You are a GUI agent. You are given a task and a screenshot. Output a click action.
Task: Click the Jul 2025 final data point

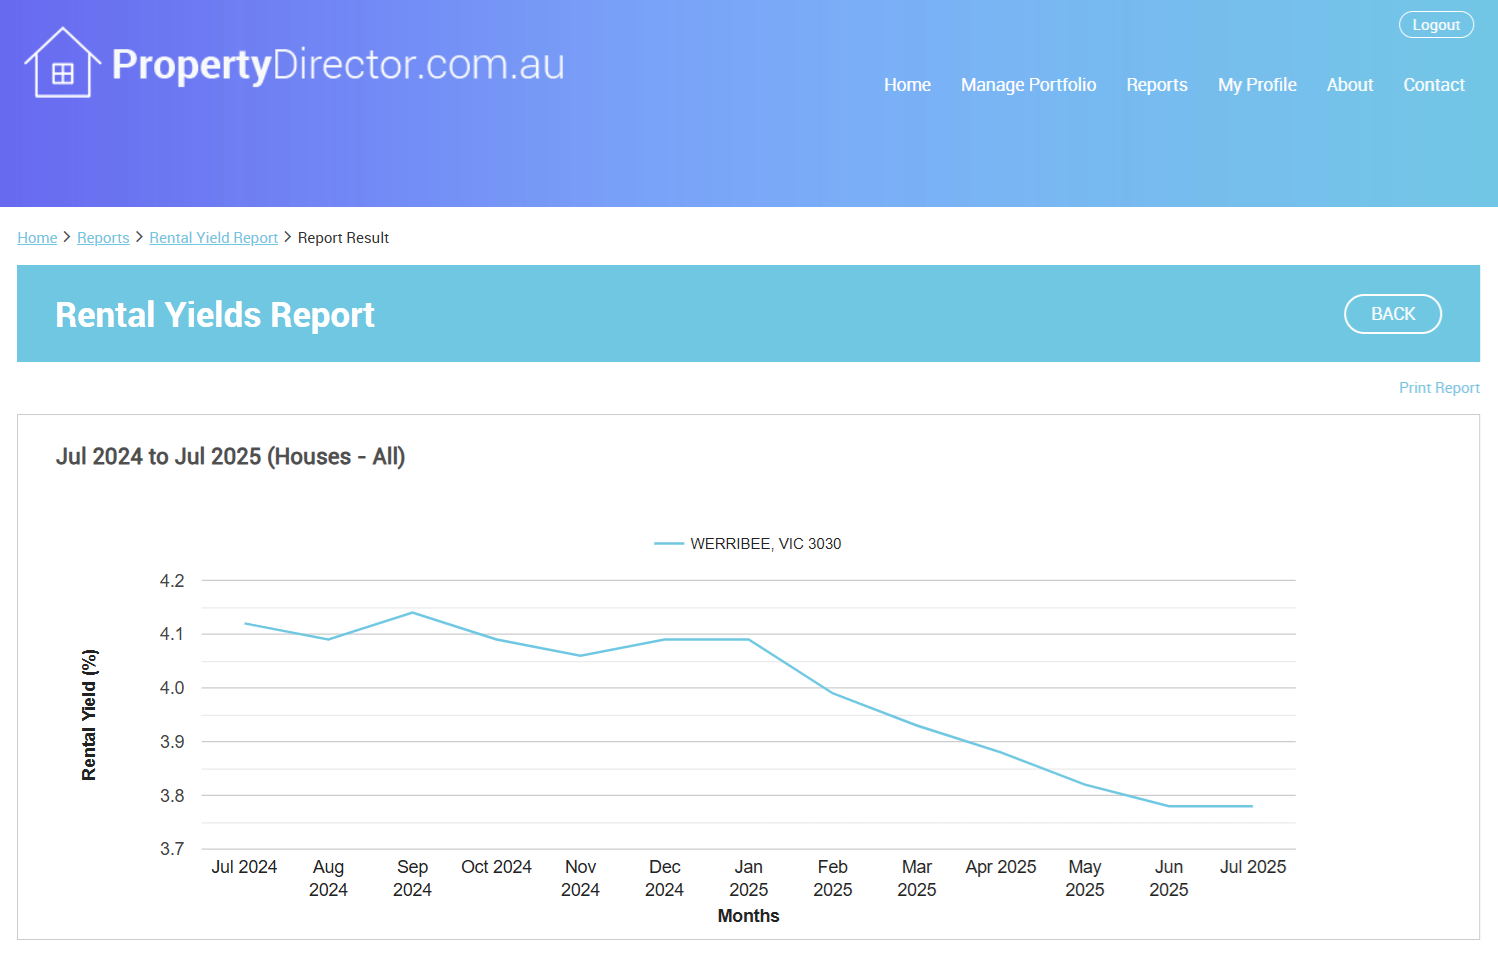[x=1252, y=806]
